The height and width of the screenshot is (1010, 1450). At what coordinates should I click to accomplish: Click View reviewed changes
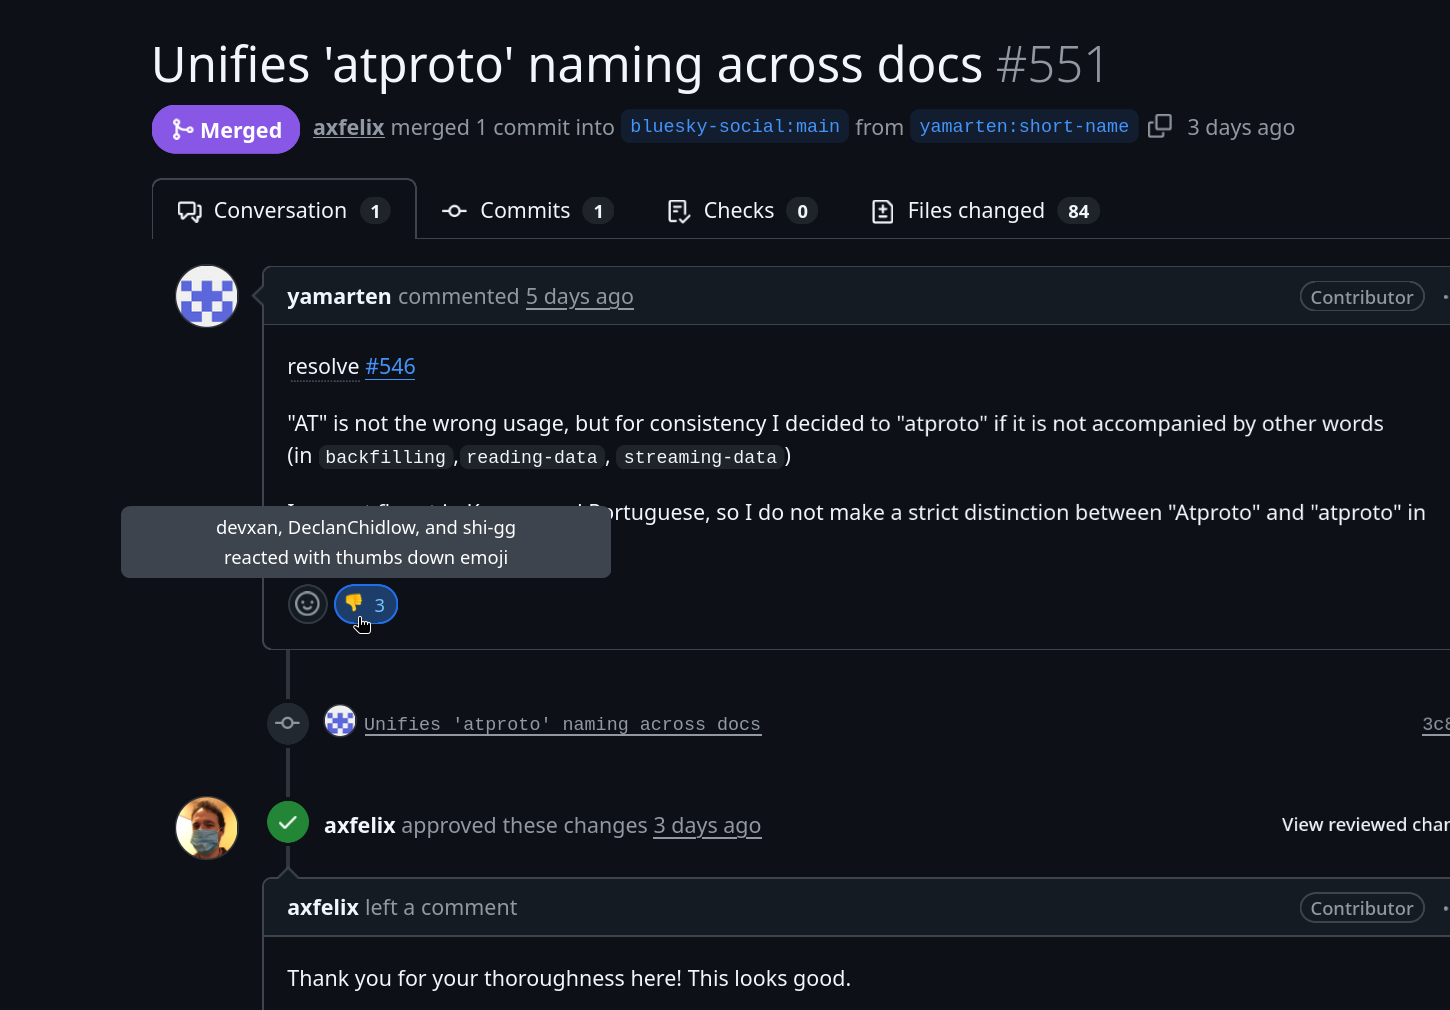pyautogui.click(x=1365, y=825)
